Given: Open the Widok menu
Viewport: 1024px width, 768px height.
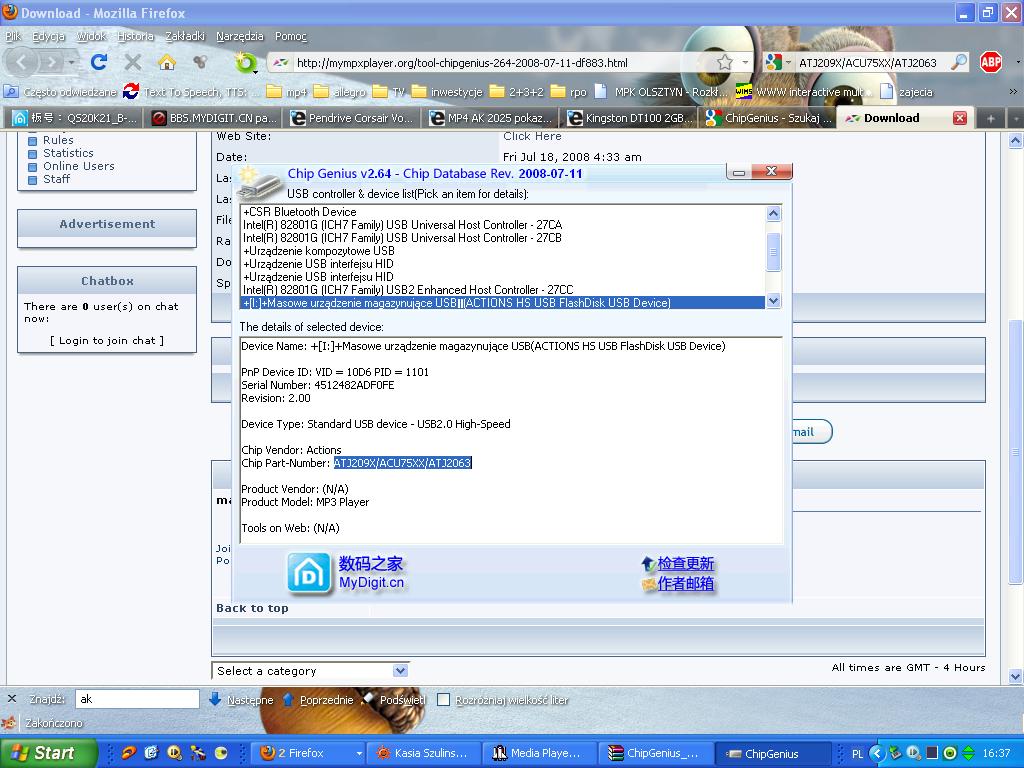Looking at the screenshot, I should click(x=91, y=36).
